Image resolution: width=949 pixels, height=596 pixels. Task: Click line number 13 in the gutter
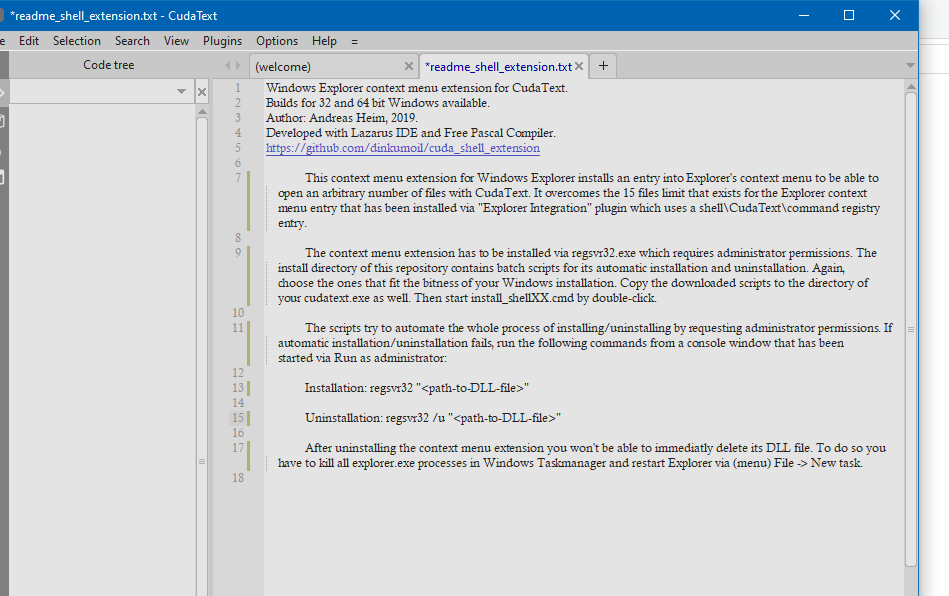[237, 388]
